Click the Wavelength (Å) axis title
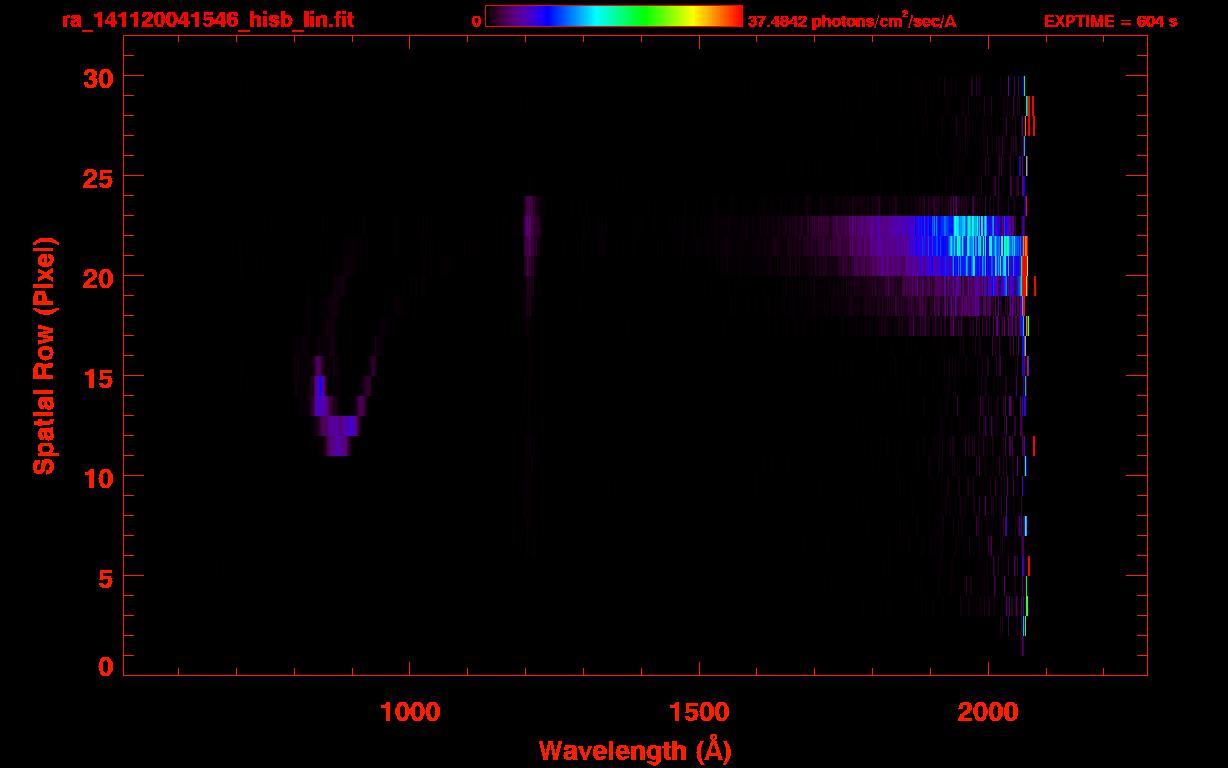1228x768 pixels. 635,750
